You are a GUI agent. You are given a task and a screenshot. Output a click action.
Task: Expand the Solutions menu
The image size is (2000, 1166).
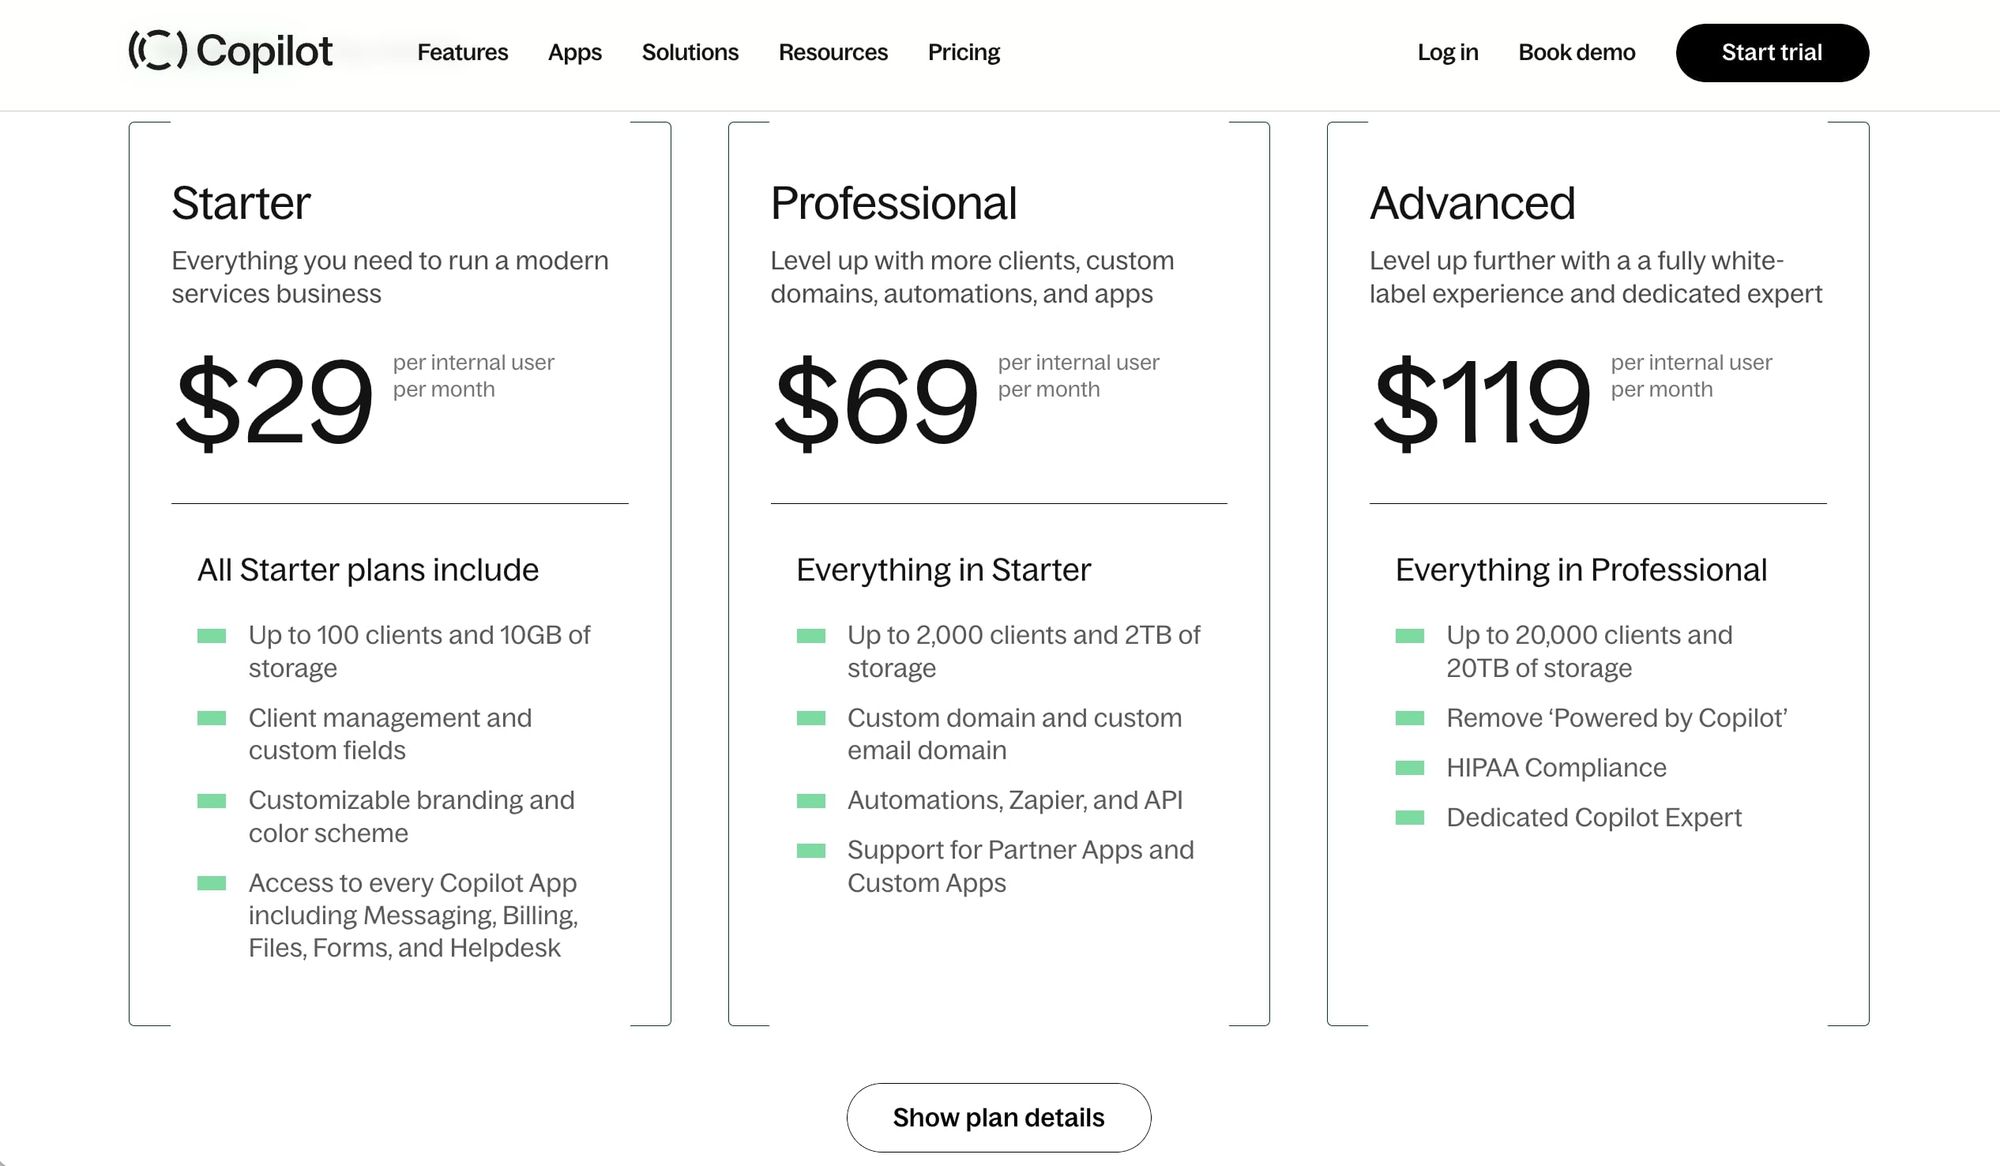[x=690, y=52]
